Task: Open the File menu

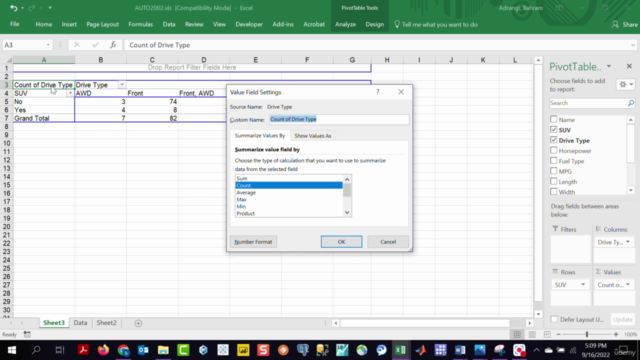Action: (x=15, y=24)
